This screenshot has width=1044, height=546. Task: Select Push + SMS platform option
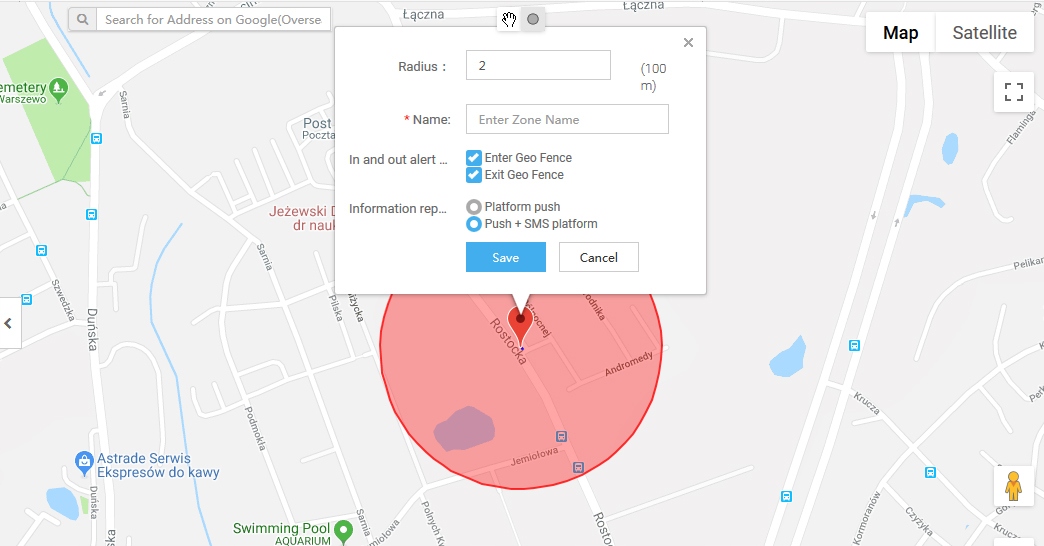coord(474,224)
